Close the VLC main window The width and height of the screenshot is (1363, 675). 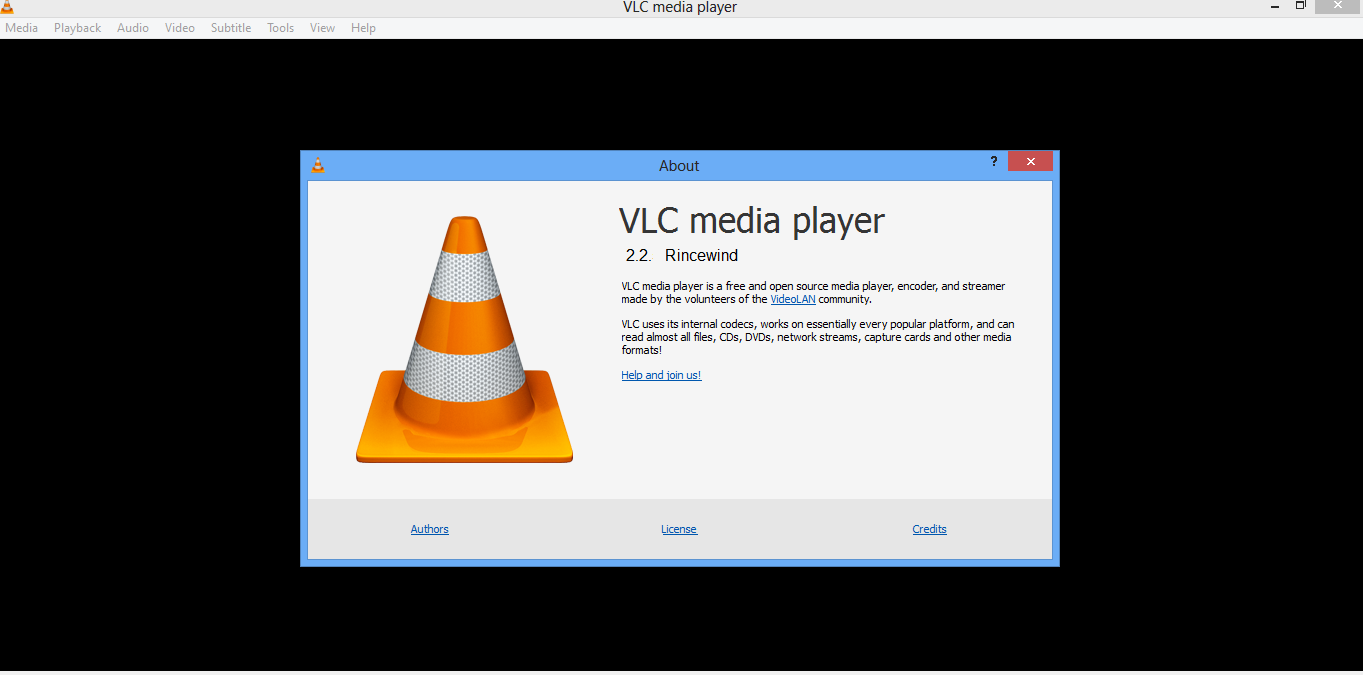1339,6
